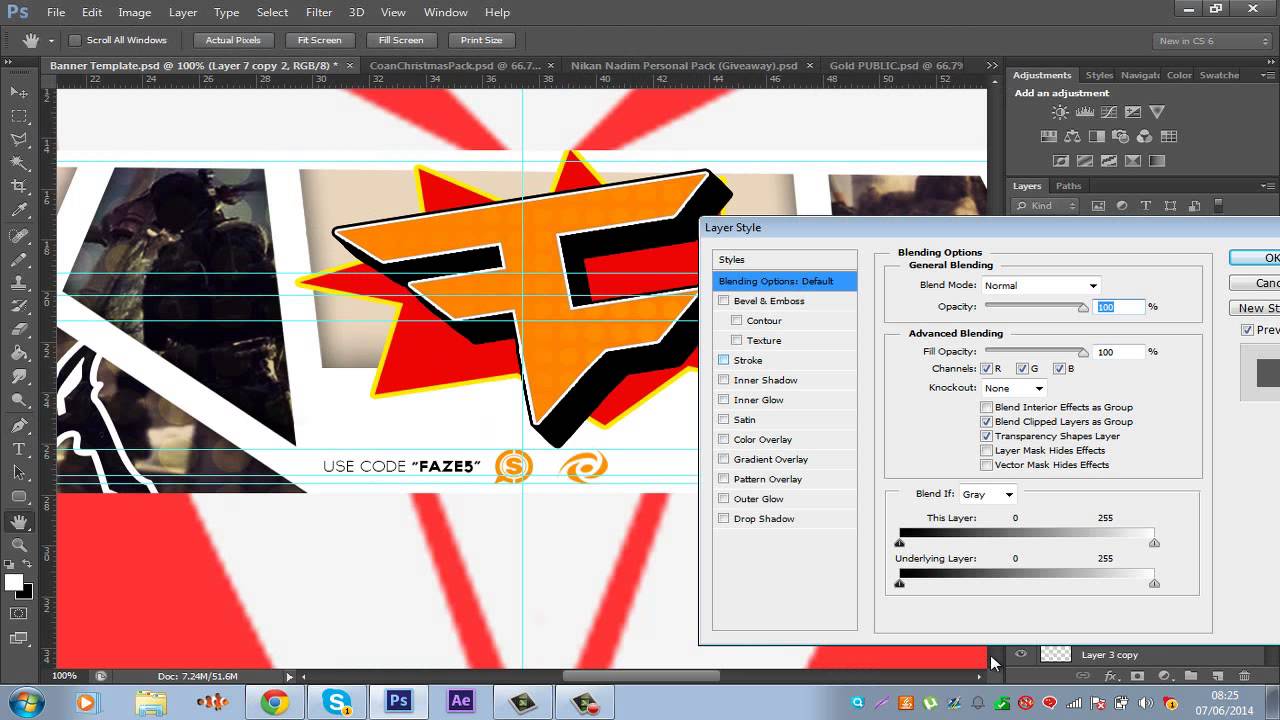Switch to the Swatches panel tab
Screen dimensions: 1280x720
(1219, 75)
